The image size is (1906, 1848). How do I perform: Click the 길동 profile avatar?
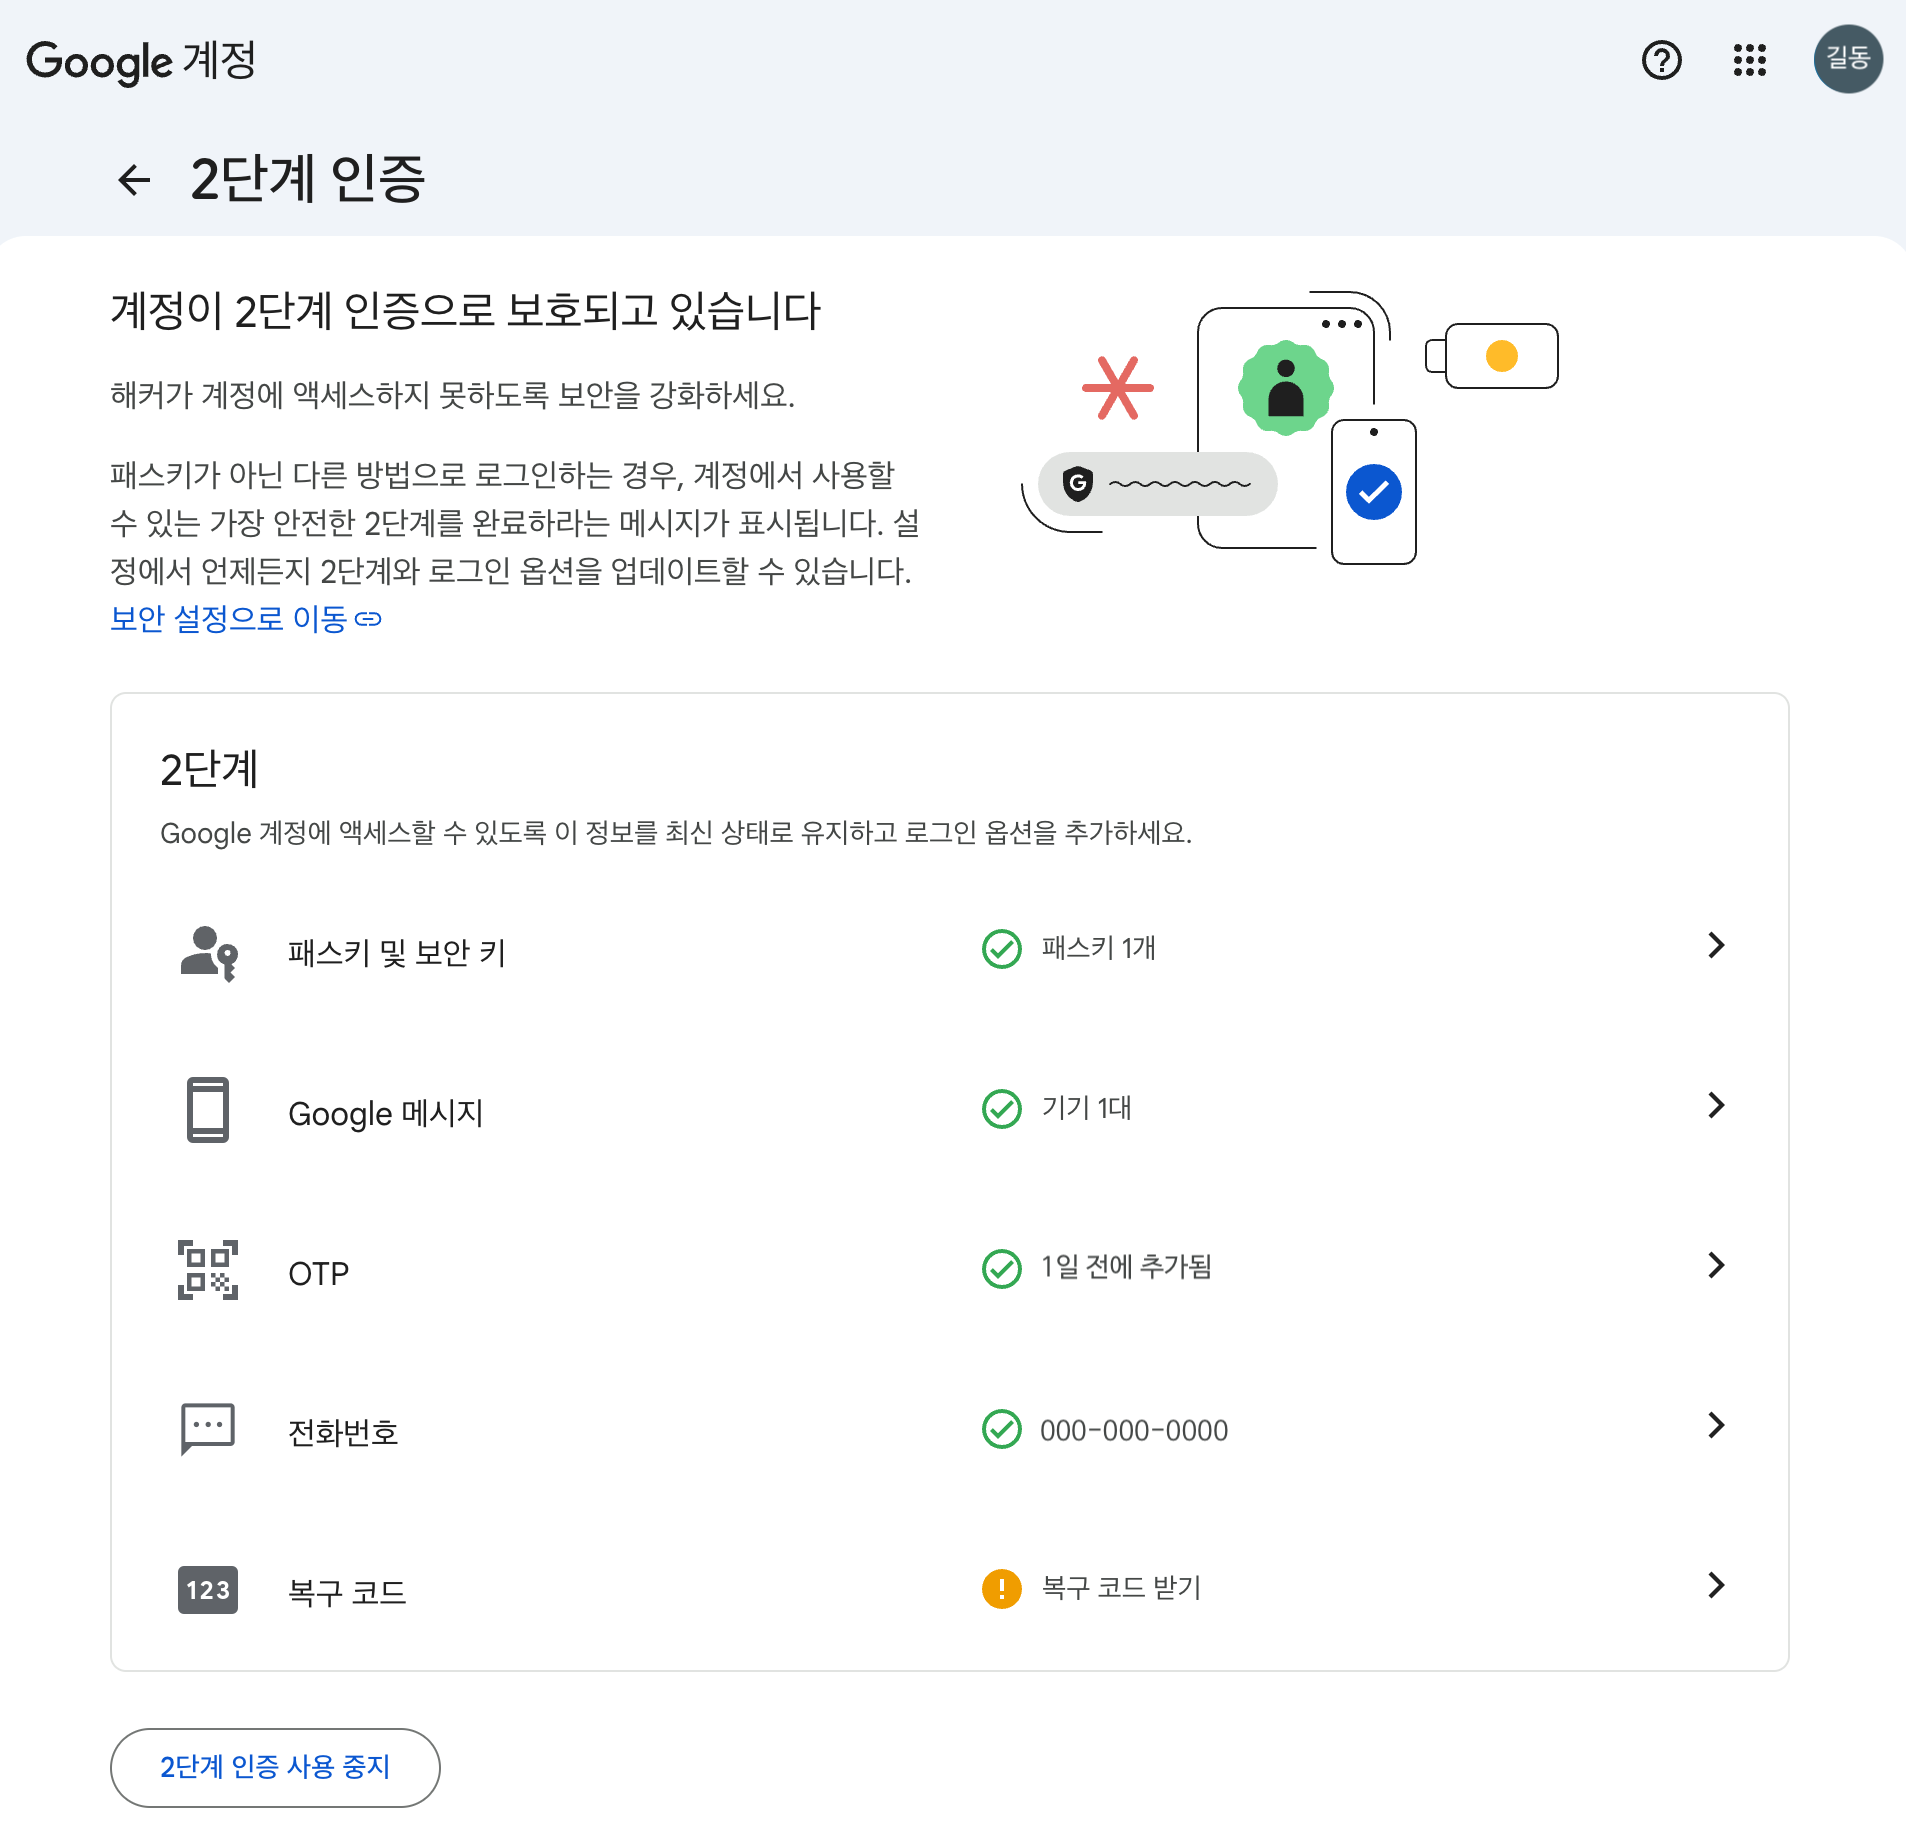pyautogui.click(x=1847, y=60)
